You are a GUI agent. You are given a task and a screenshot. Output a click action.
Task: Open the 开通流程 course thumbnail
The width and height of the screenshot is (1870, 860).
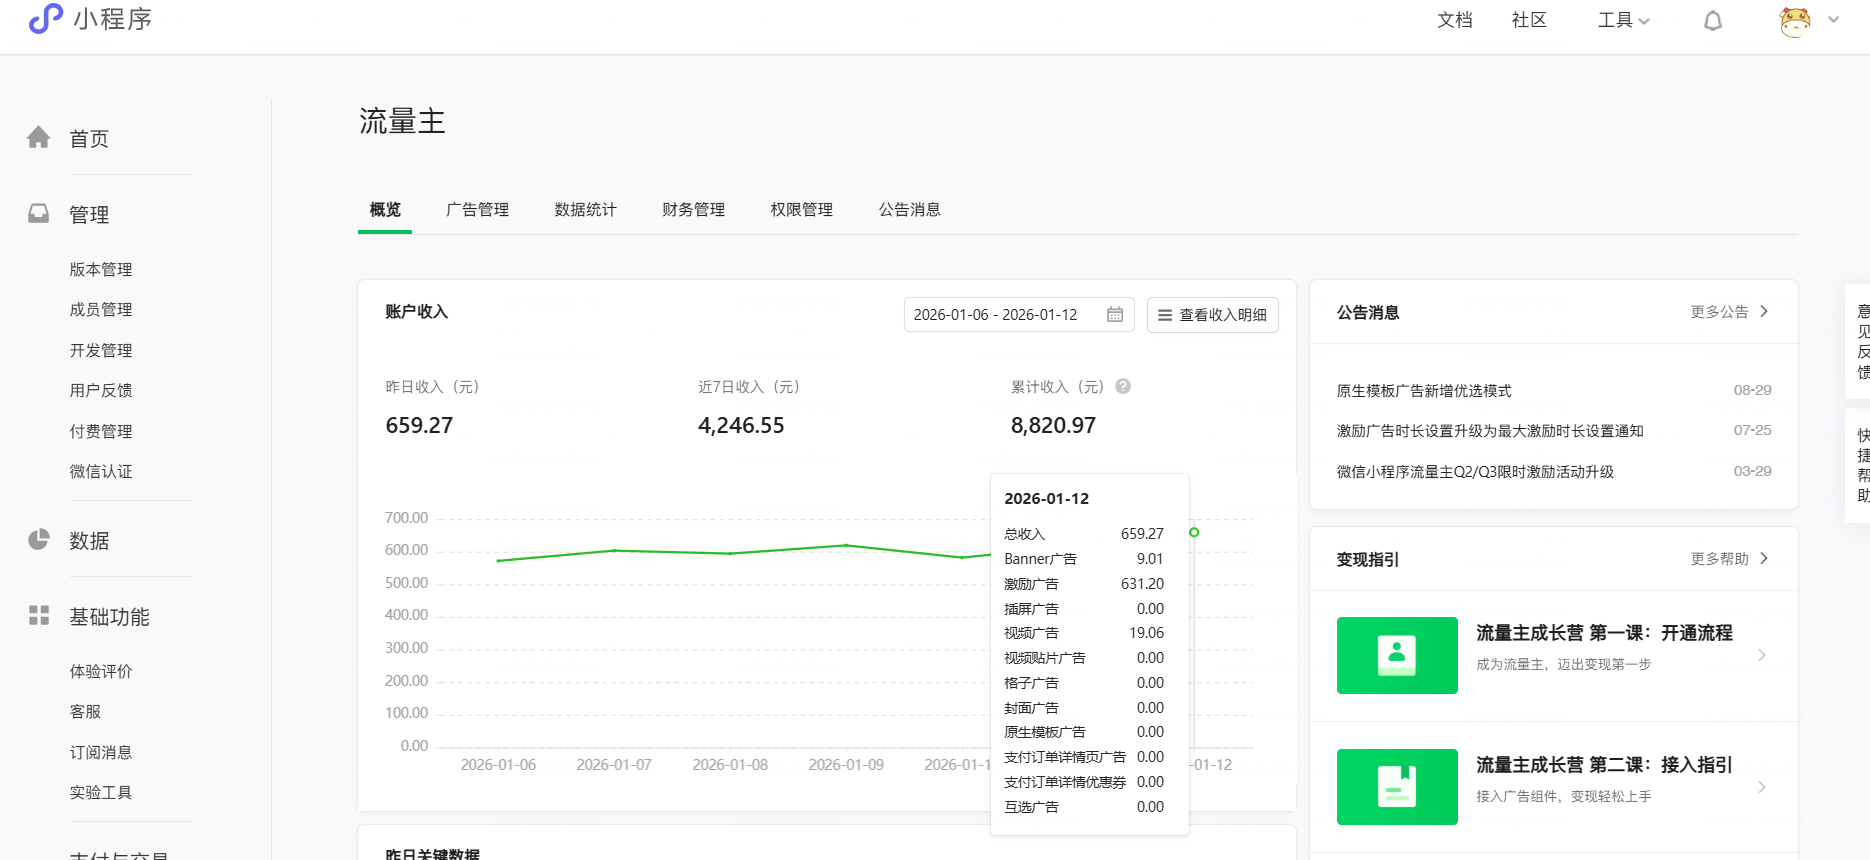coord(1397,655)
